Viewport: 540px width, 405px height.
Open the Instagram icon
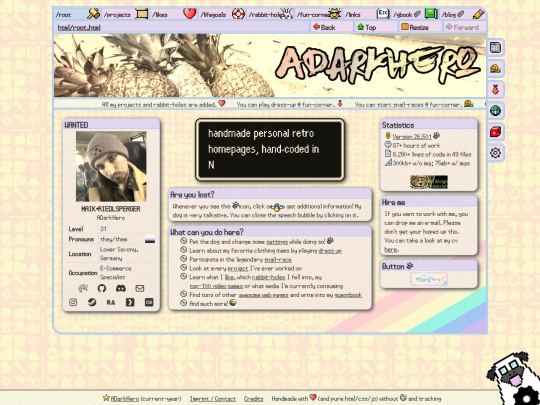click(73, 302)
